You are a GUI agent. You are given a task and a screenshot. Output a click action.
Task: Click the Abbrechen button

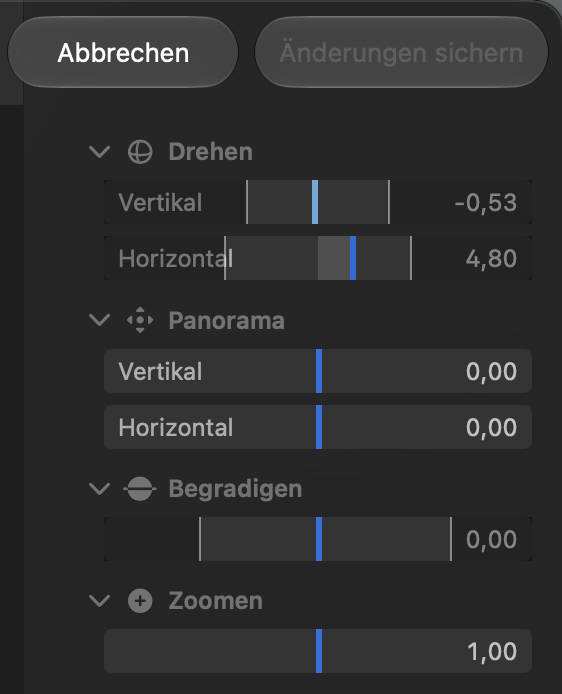pos(123,52)
